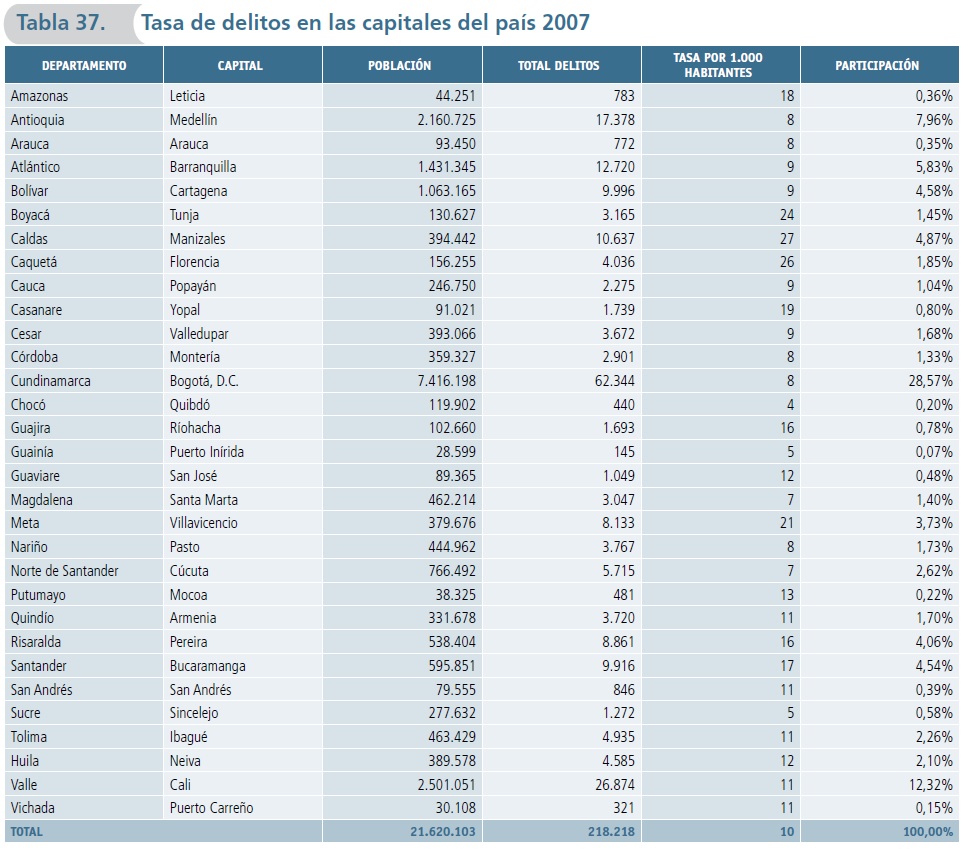Select the total delitos sum 218.218
Viewport: 972px width, 854px height.
[x=608, y=831]
